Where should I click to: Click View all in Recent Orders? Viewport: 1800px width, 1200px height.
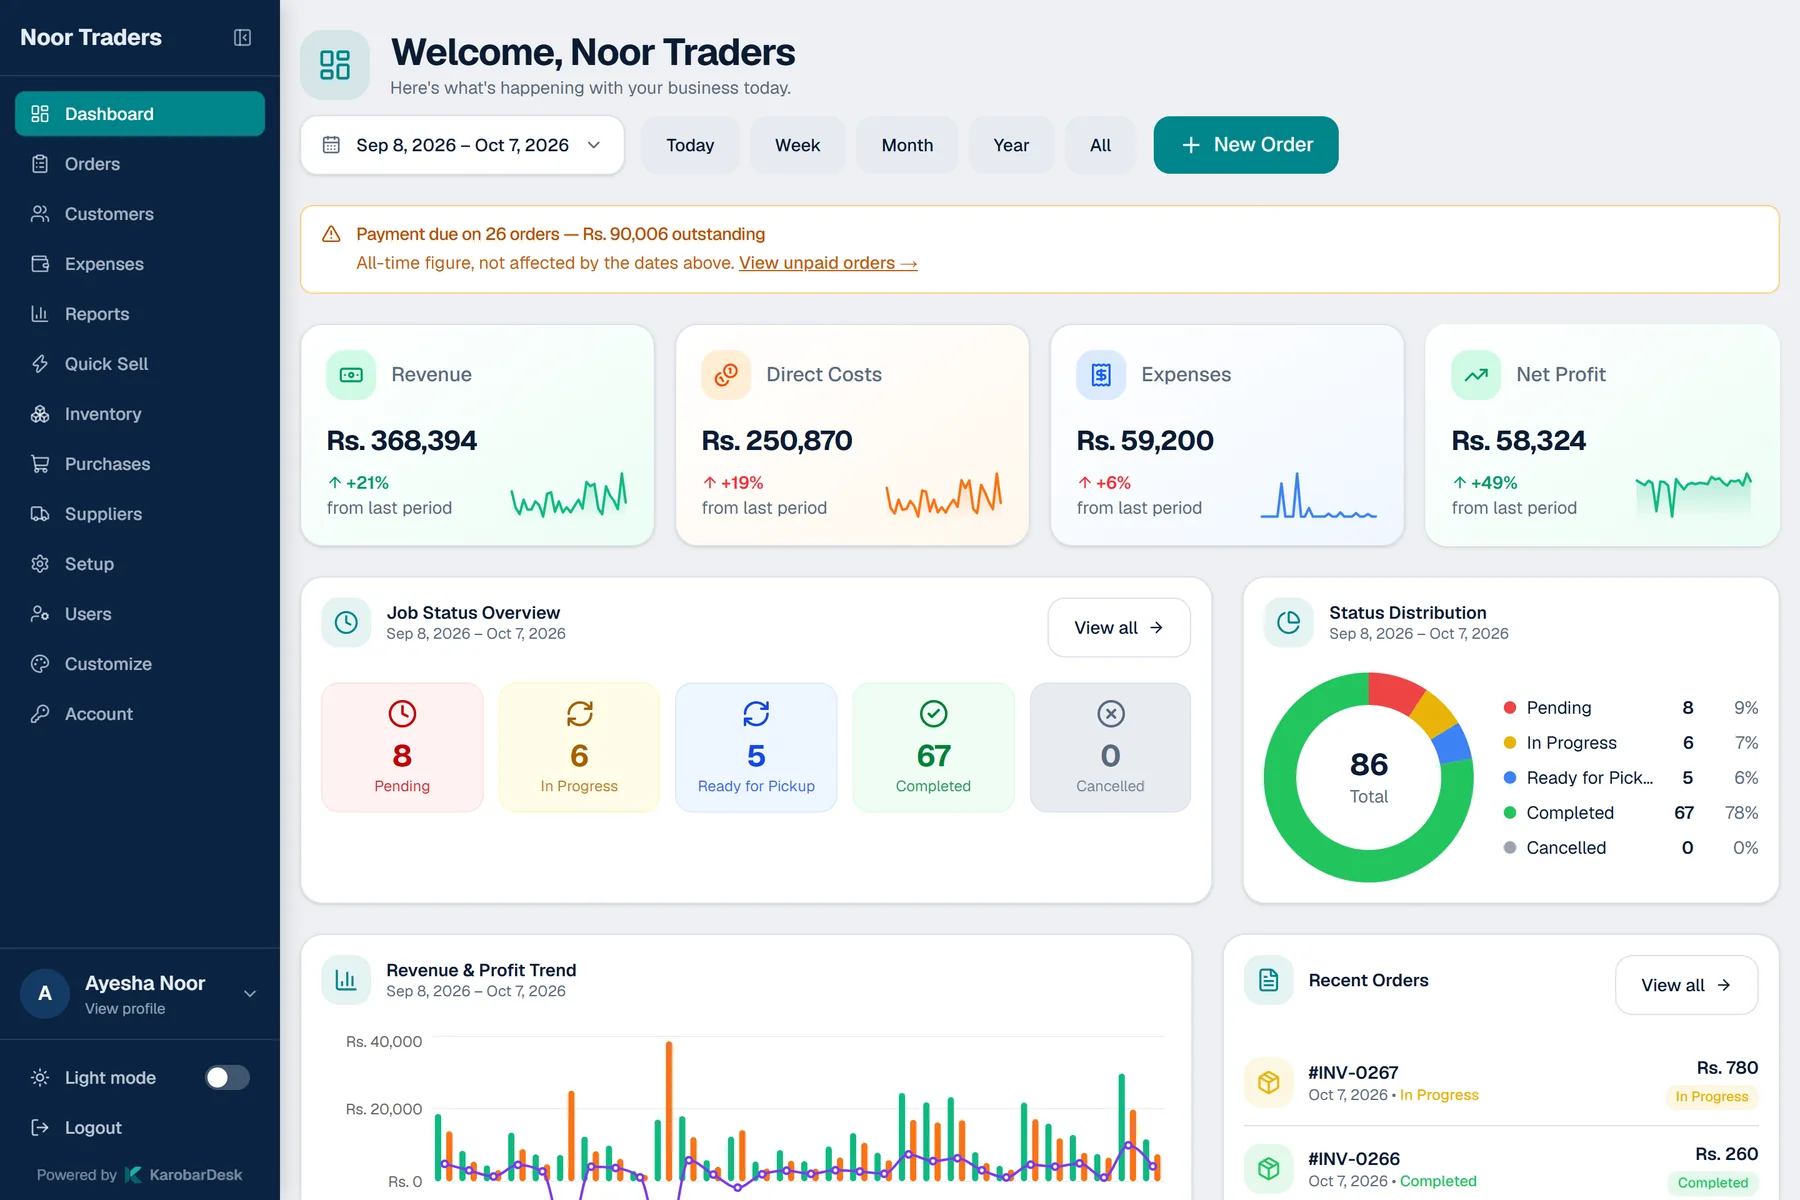click(x=1686, y=985)
